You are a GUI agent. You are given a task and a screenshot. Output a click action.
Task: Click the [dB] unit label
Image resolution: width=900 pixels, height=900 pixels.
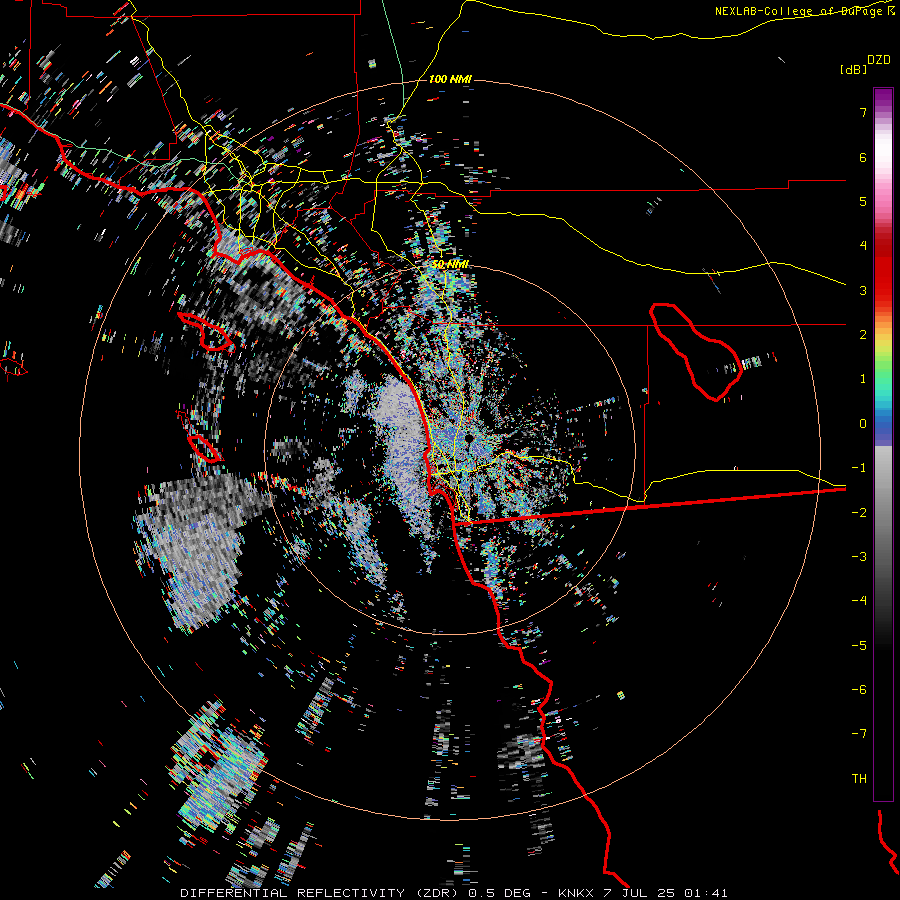tap(853, 69)
